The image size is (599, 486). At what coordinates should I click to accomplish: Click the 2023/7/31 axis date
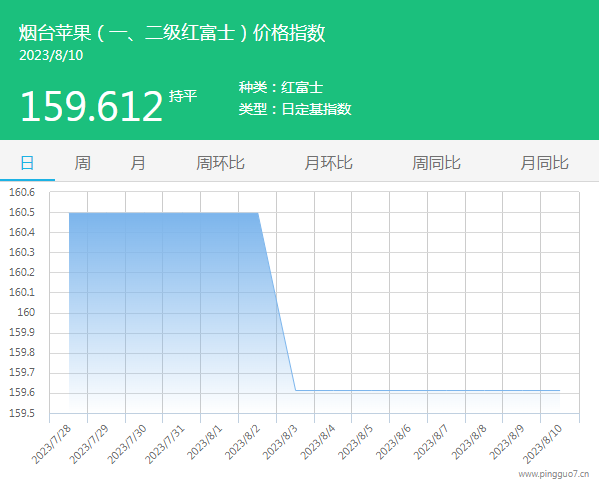(x=165, y=444)
